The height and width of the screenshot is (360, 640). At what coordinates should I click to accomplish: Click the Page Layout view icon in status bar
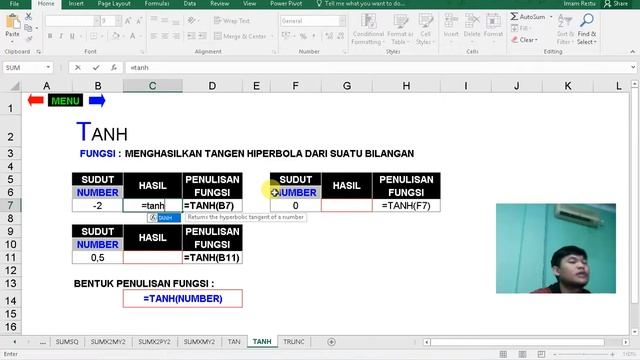pyautogui.click(x=522, y=354)
